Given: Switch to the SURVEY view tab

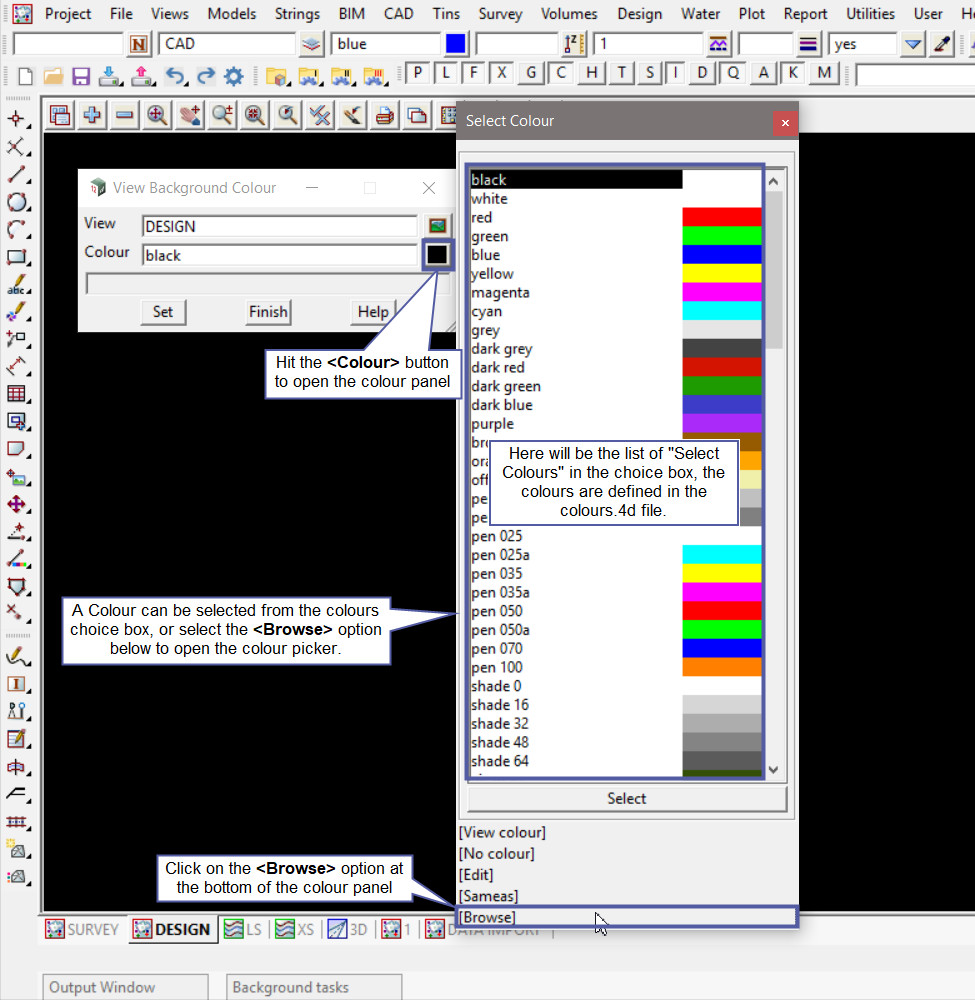Looking at the screenshot, I should pos(83,930).
